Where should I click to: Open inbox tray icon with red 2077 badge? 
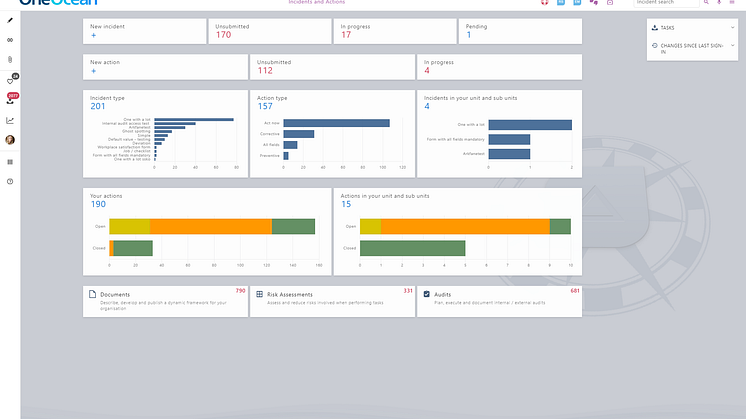[x=10, y=101]
